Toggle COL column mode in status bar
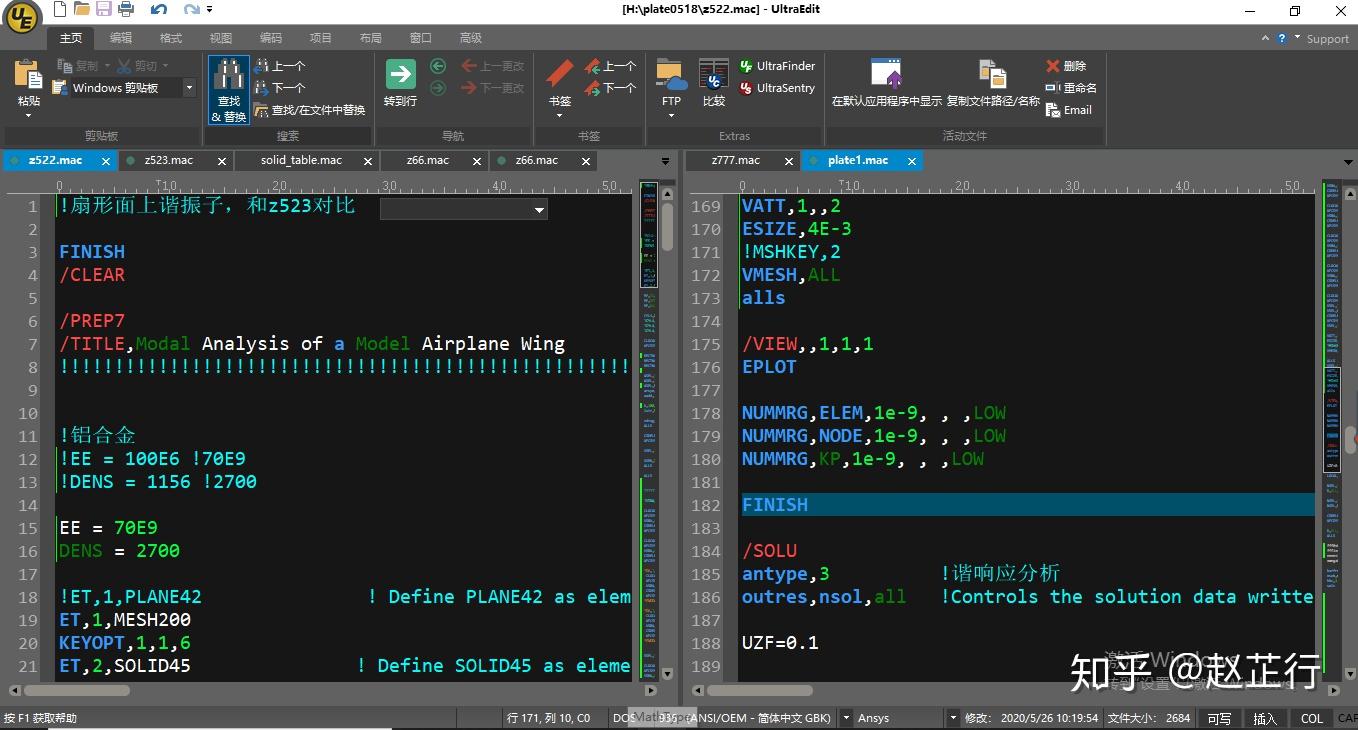The height and width of the screenshot is (730, 1358). tap(1311, 718)
